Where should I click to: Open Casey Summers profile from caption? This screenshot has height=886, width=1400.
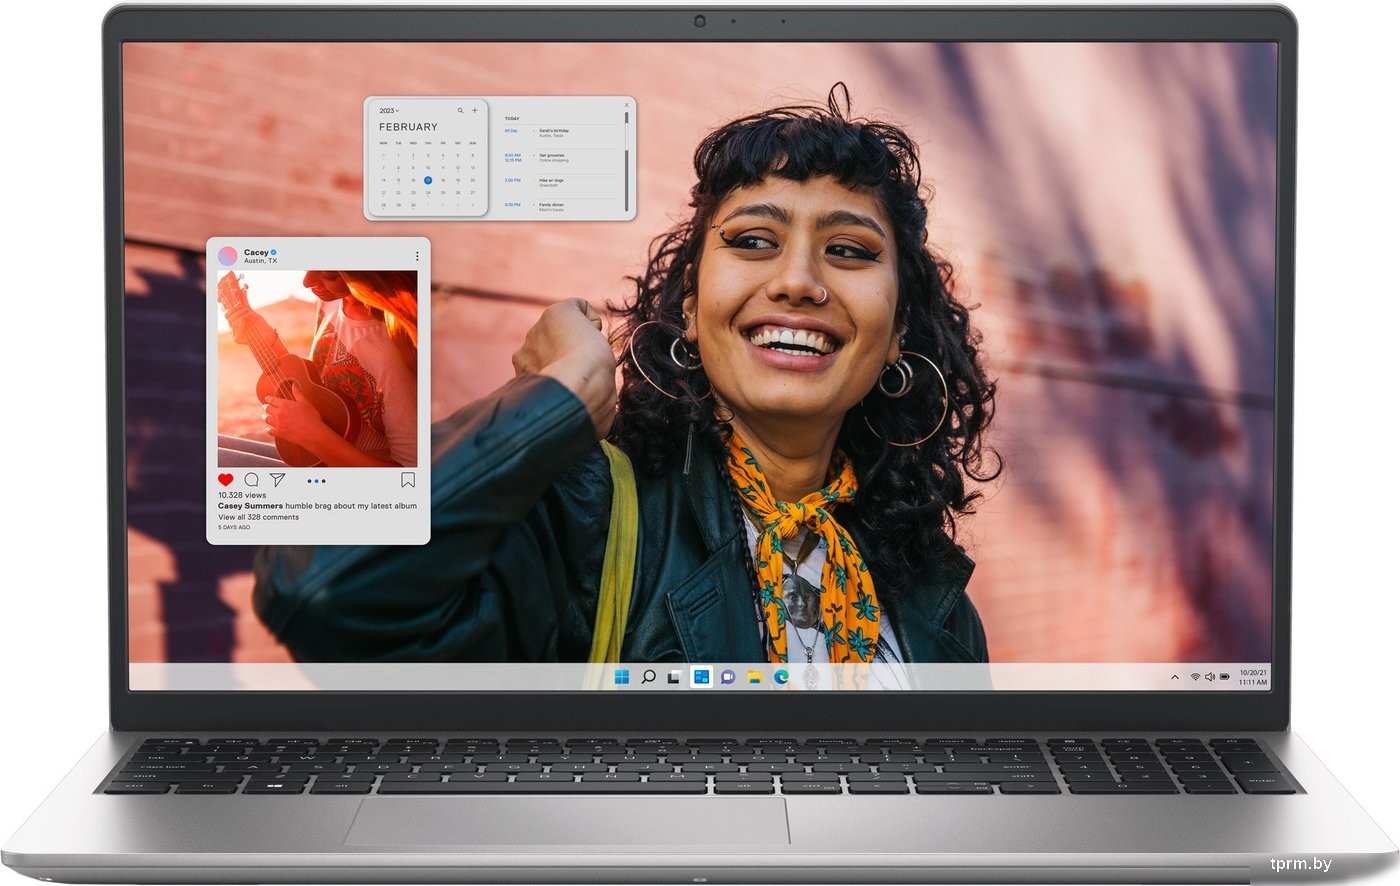pyautogui.click(x=250, y=506)
